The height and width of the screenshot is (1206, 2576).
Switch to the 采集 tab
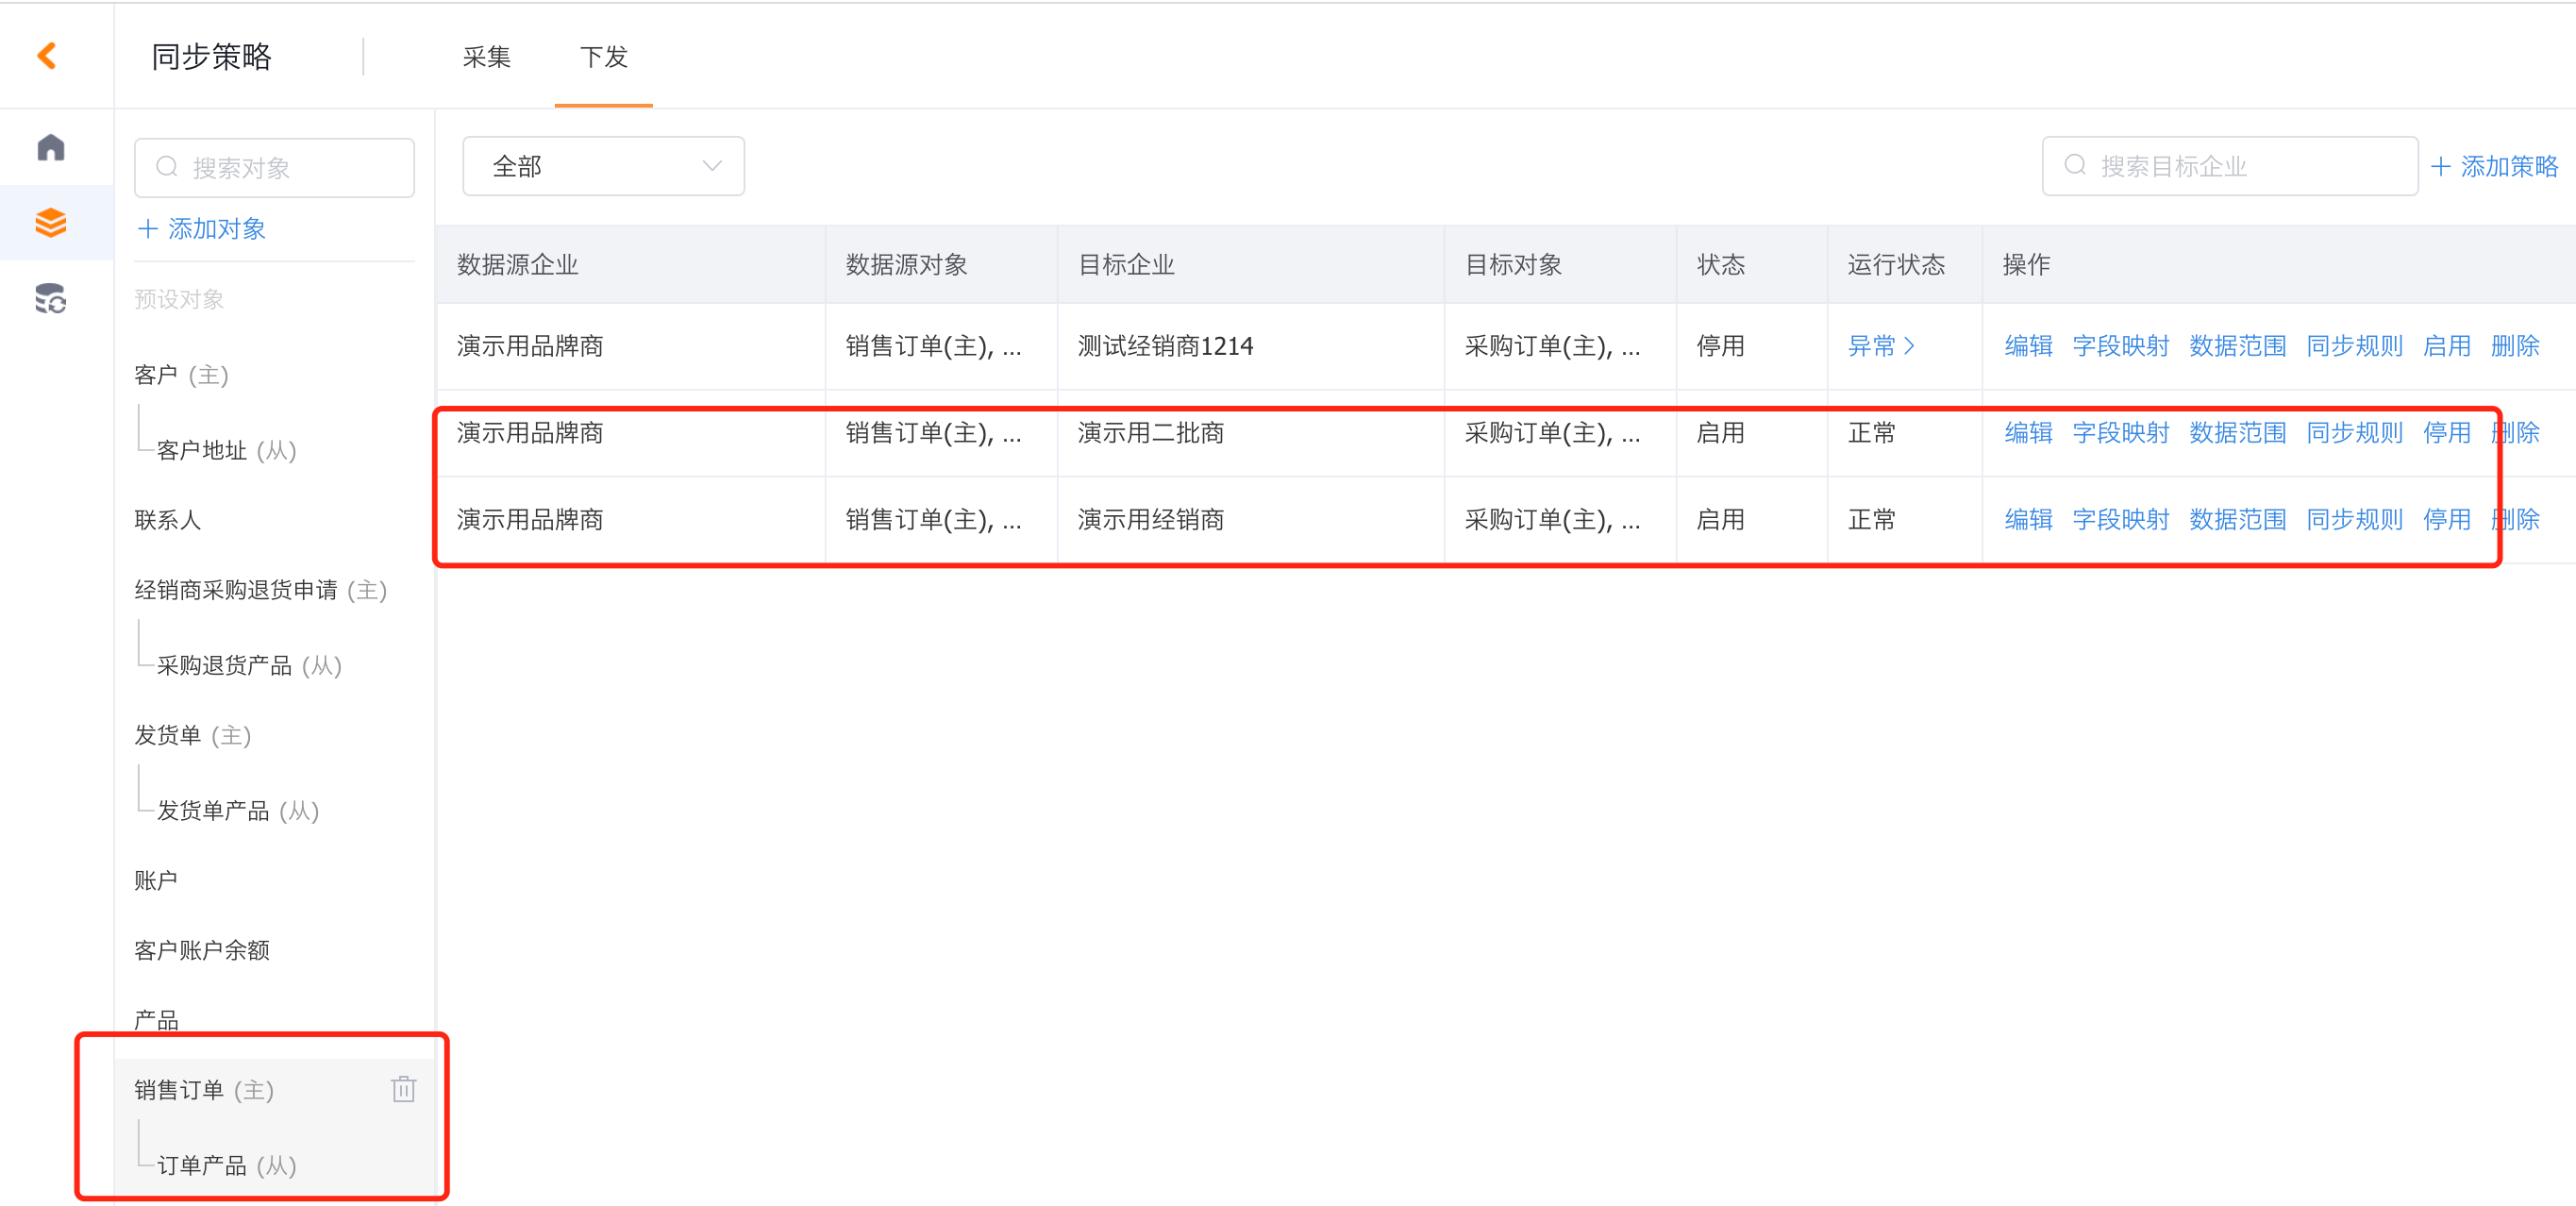click(487, 56)
